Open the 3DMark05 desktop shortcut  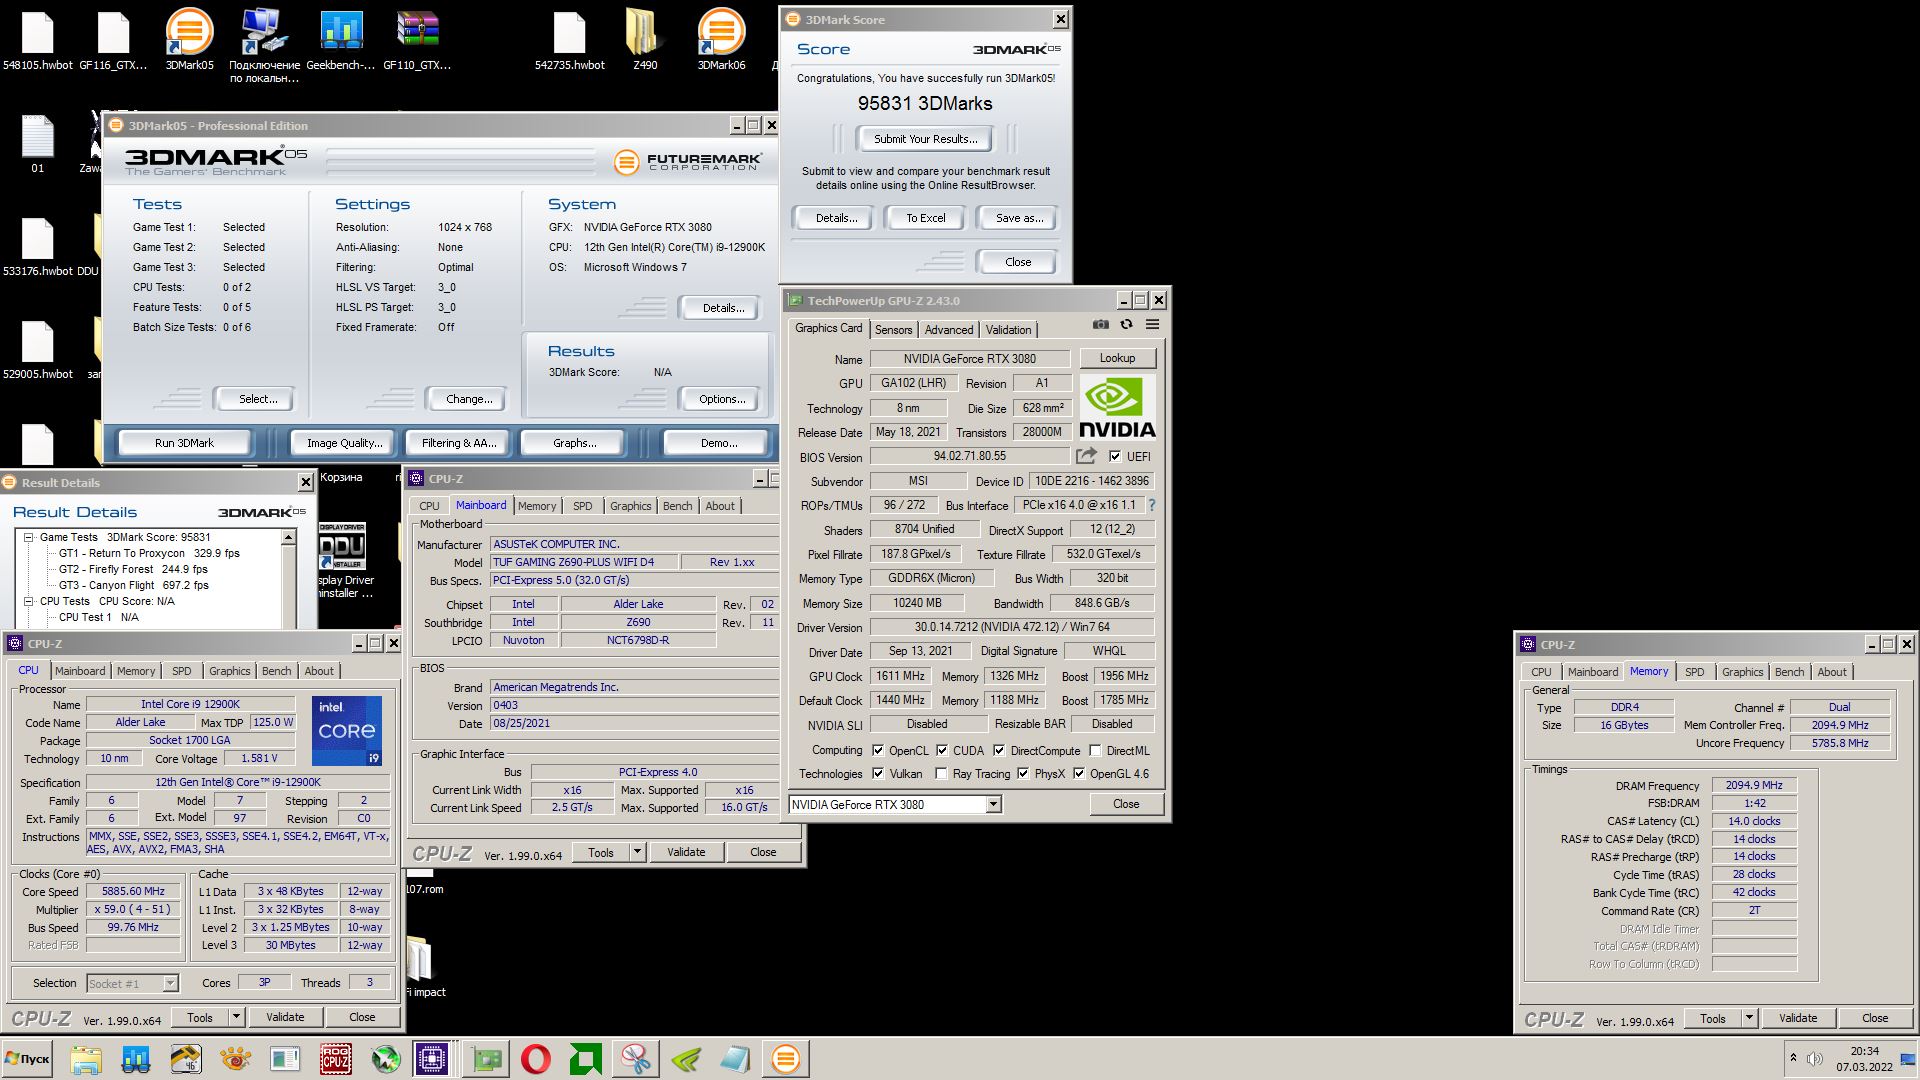click(189, 40)
